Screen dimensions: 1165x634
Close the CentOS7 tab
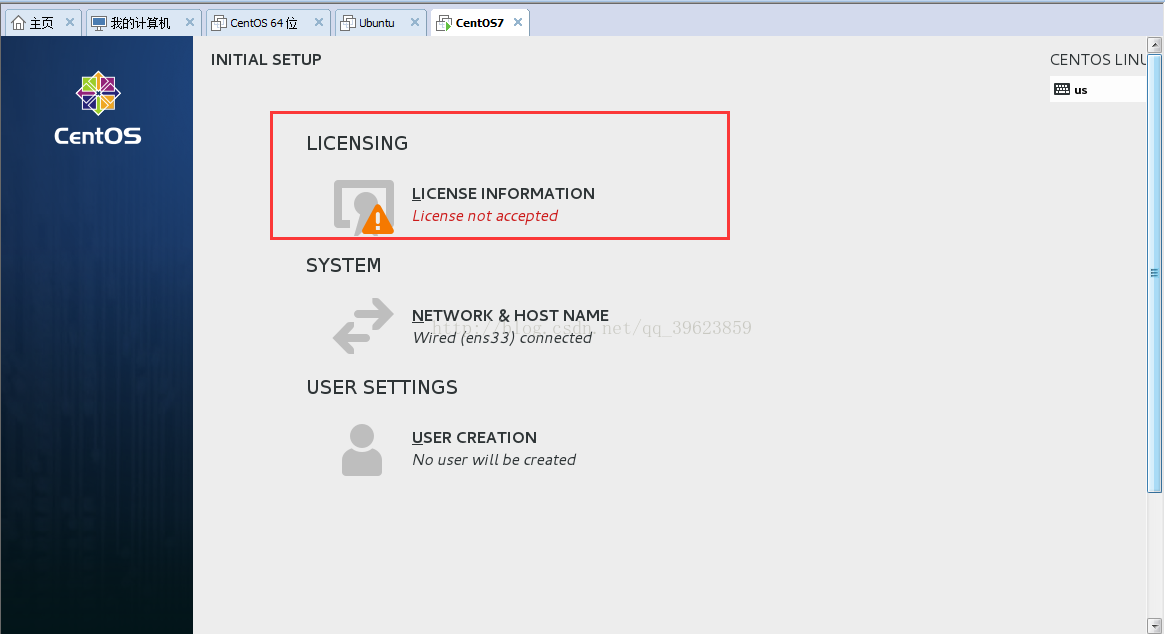tap(518, 22)
